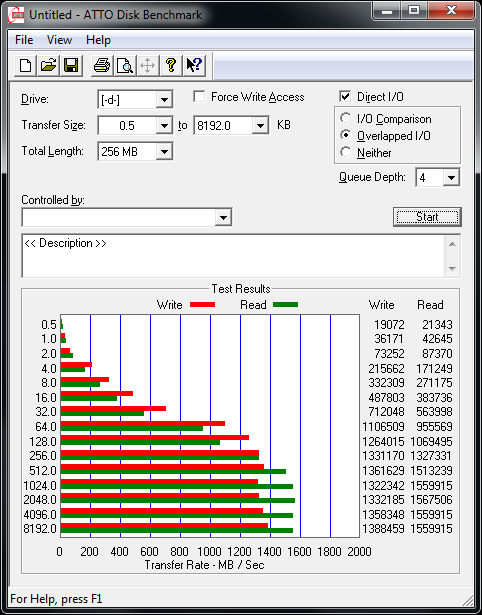Image resolution: width=482 pixels, height=615 pixels.
Task: Click inside the Description text box
Action: pyautogui.click(x=233, y=256)
